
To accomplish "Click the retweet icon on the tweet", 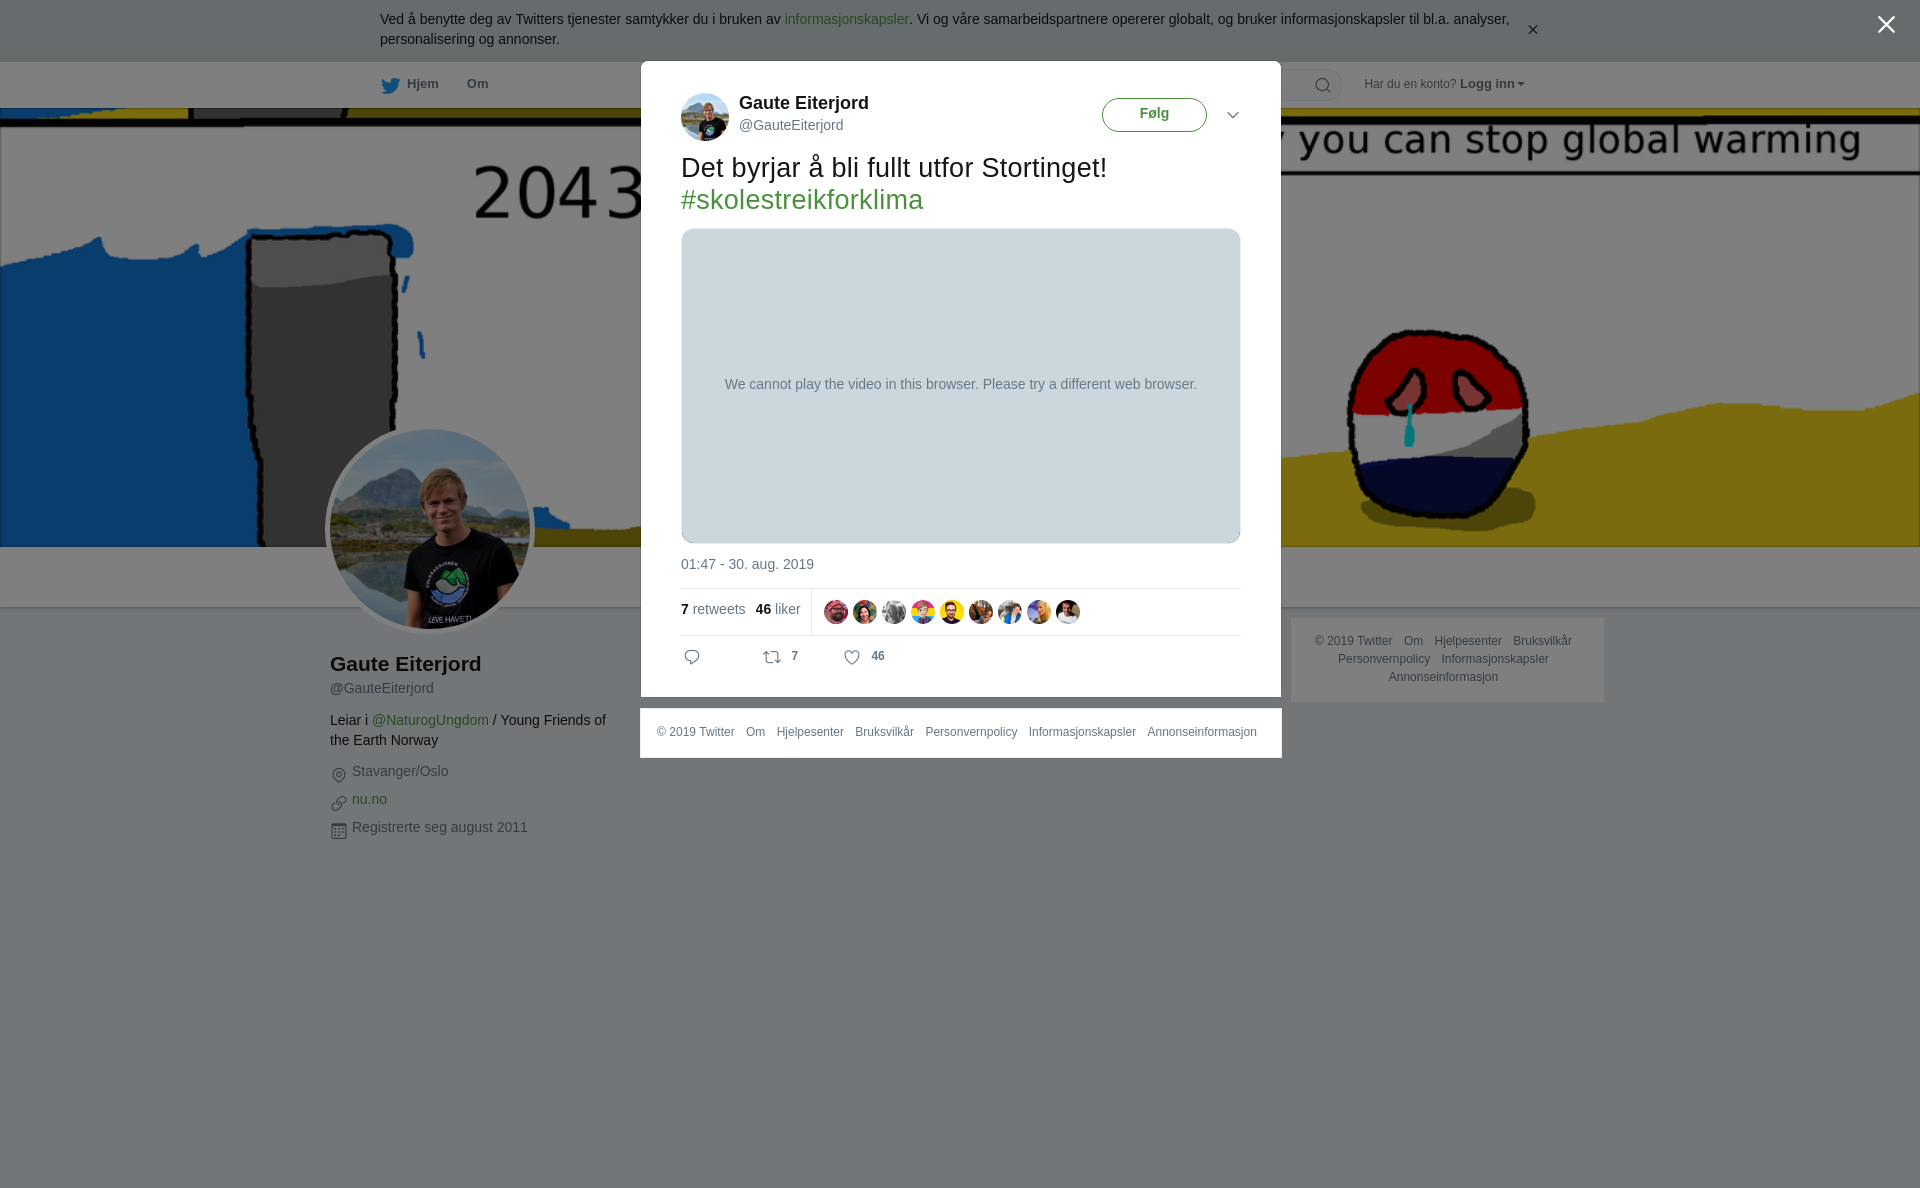I will 772,657.
